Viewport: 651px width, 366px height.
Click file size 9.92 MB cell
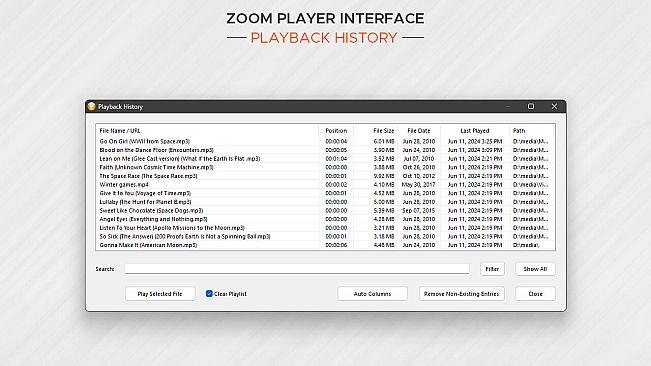(x=384, y=176)
